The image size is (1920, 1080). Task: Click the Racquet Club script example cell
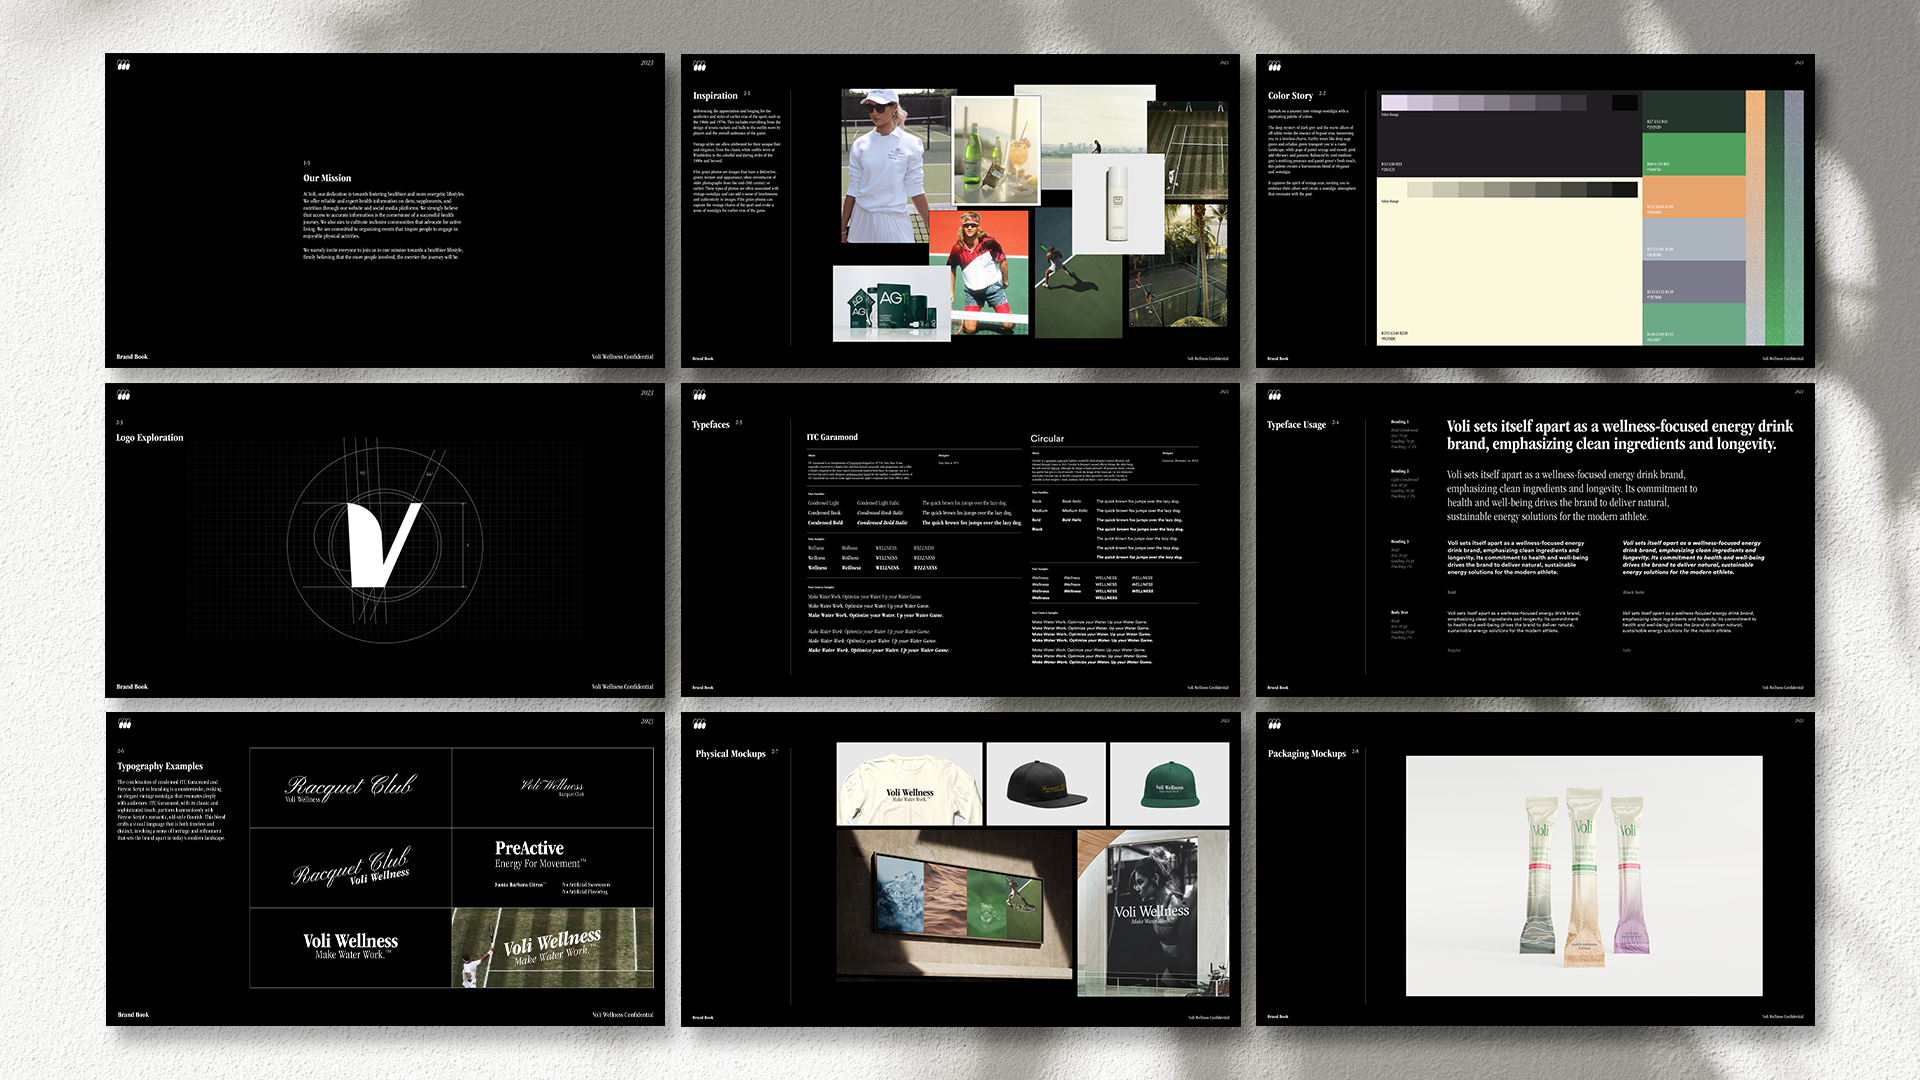click(x=350, y=788)
